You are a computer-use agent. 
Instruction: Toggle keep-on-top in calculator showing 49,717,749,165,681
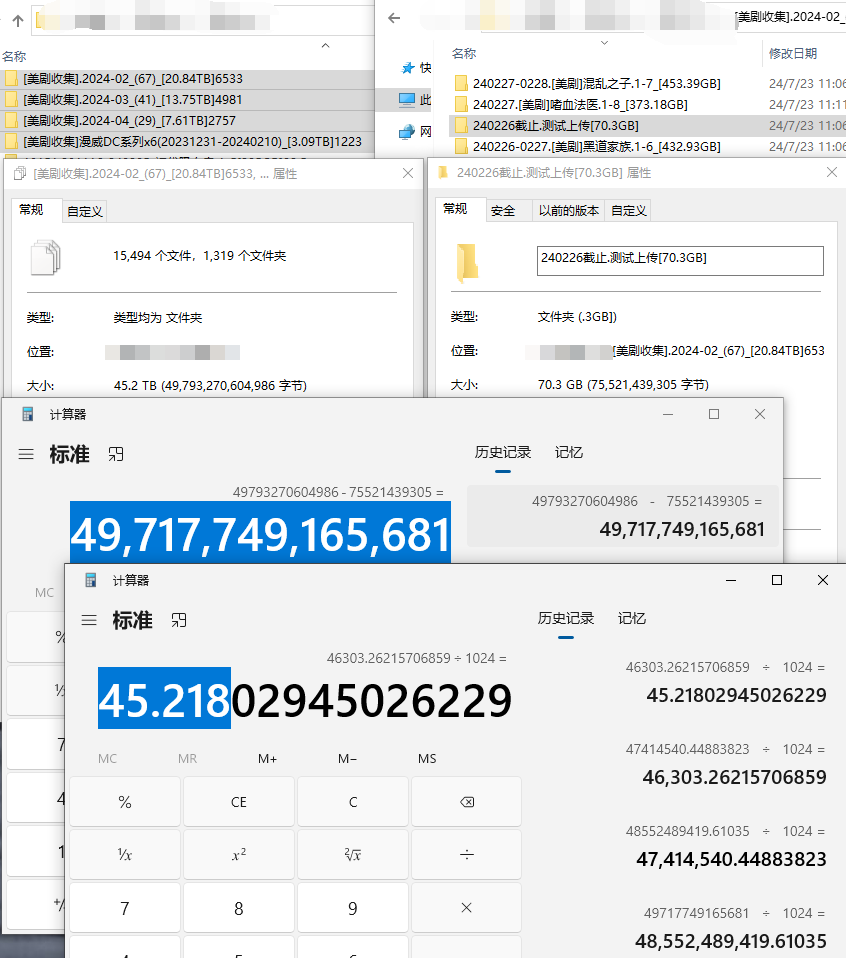(116, 454)
